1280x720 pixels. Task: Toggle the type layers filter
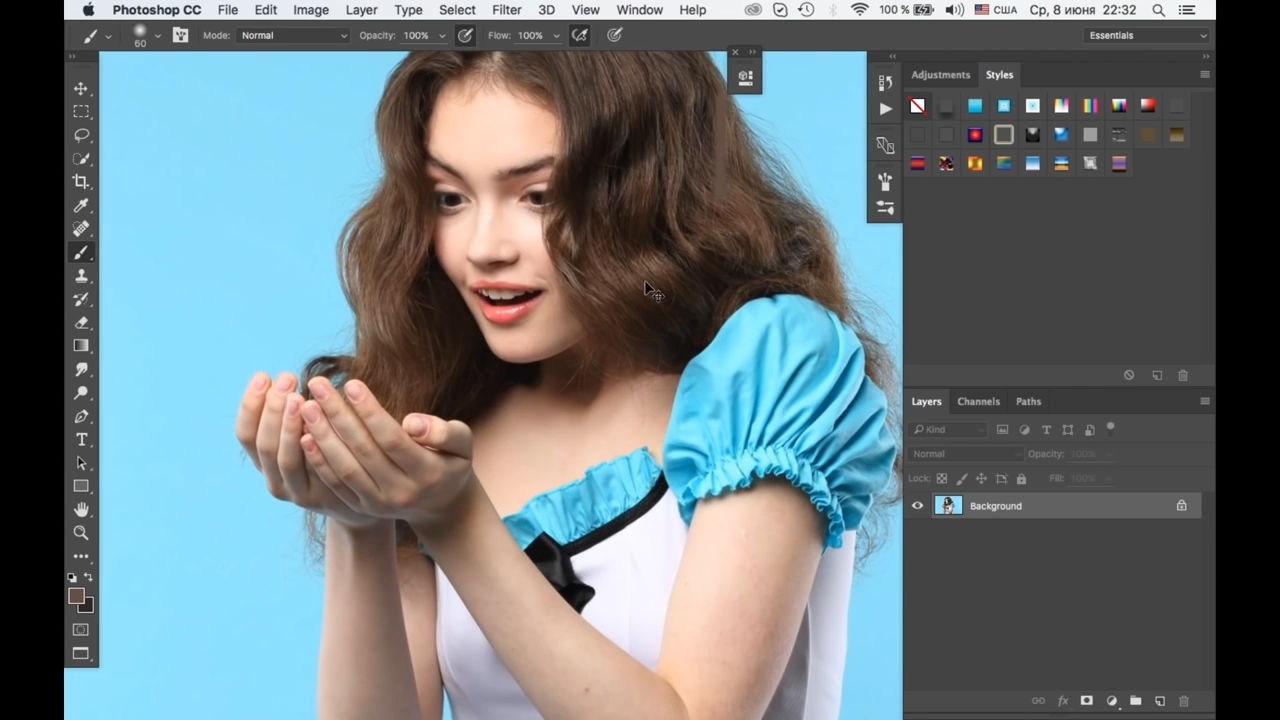tap(1046, 430)
